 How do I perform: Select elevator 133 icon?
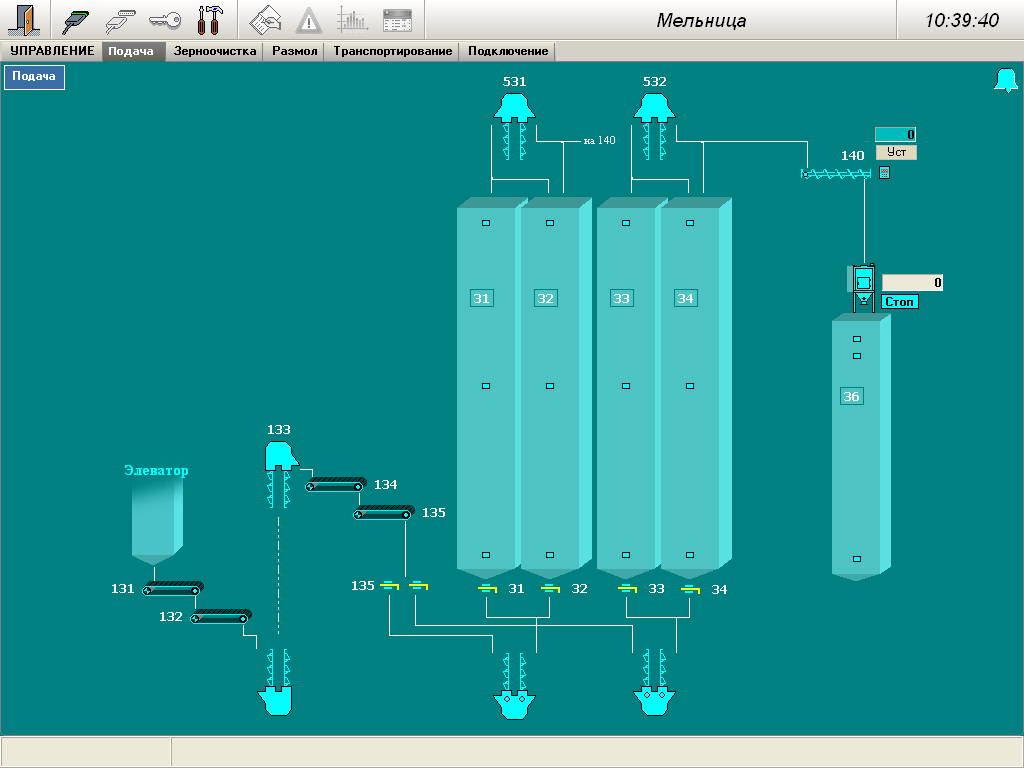pyautogui.click(x=279, y=457)
